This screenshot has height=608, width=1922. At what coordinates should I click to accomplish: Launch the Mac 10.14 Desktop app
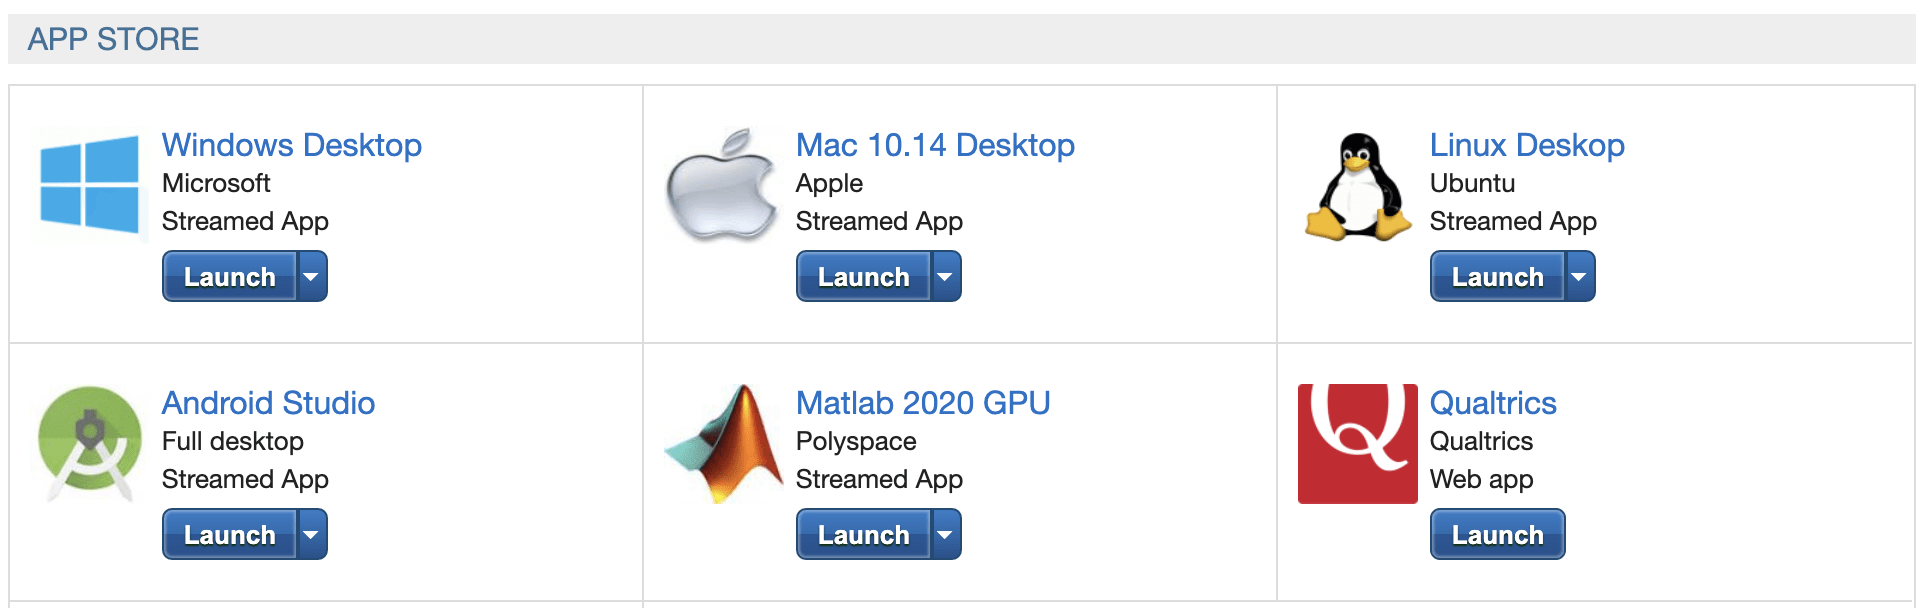point(864,277)
